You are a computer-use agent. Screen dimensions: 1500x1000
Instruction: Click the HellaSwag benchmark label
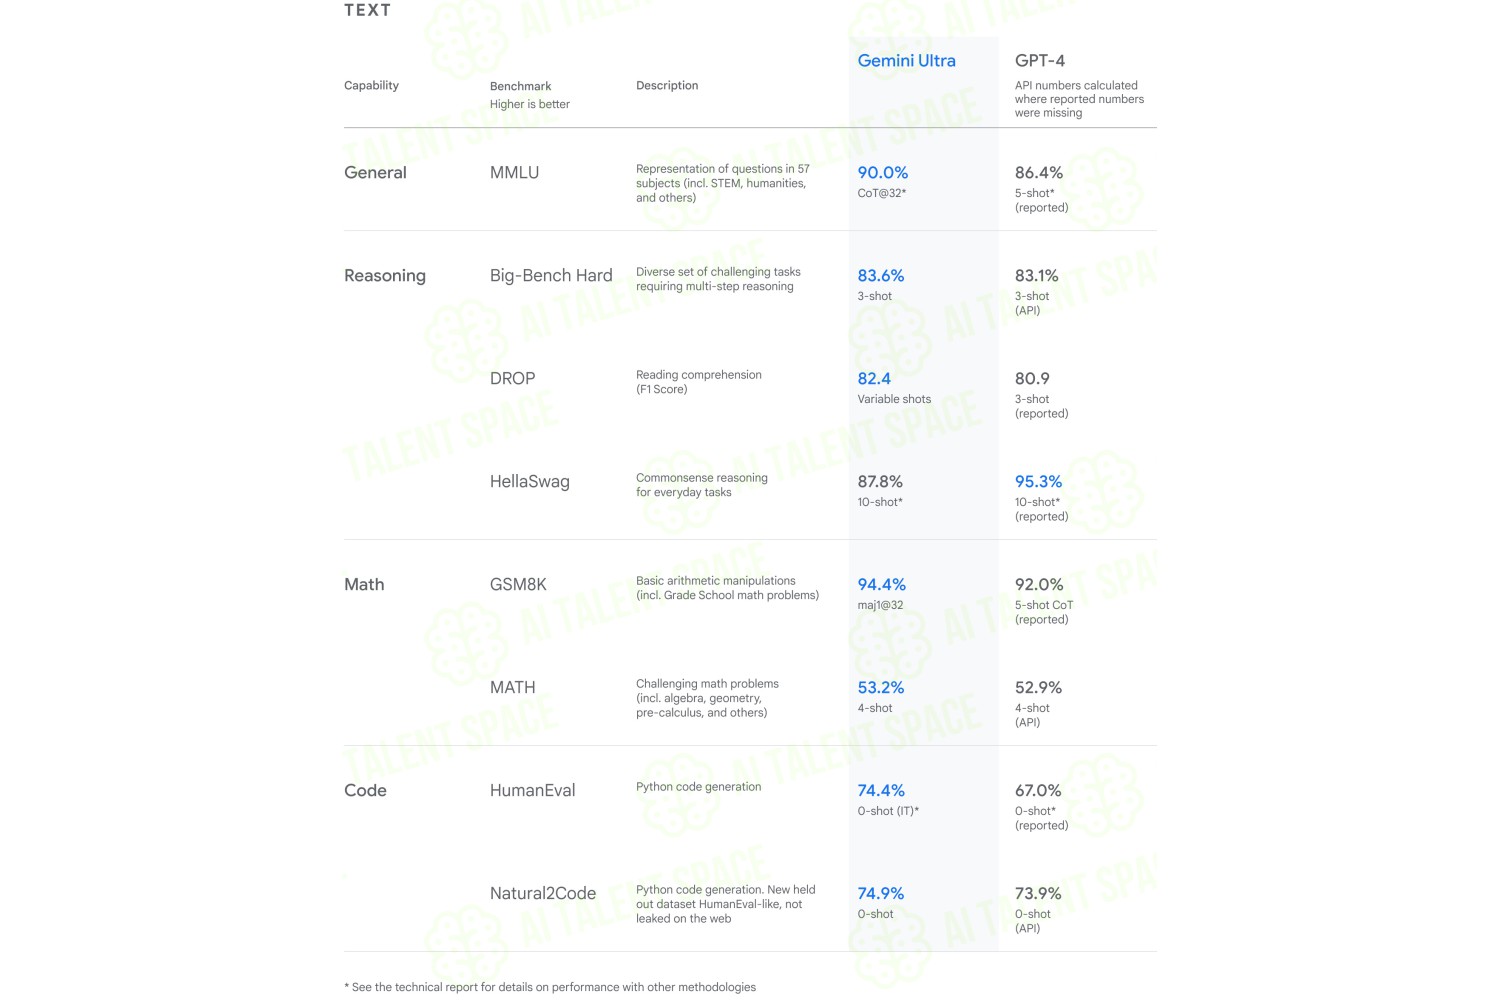click(x=530, y=482)
